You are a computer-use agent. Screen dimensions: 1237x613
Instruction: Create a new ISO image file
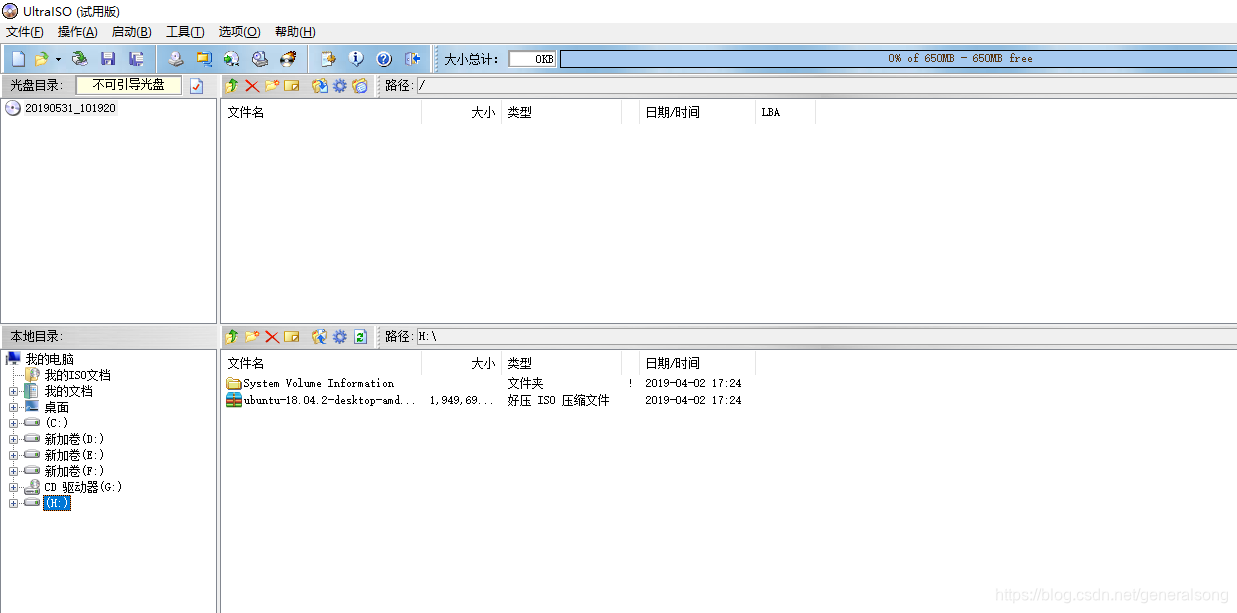(x=18, y=59)
